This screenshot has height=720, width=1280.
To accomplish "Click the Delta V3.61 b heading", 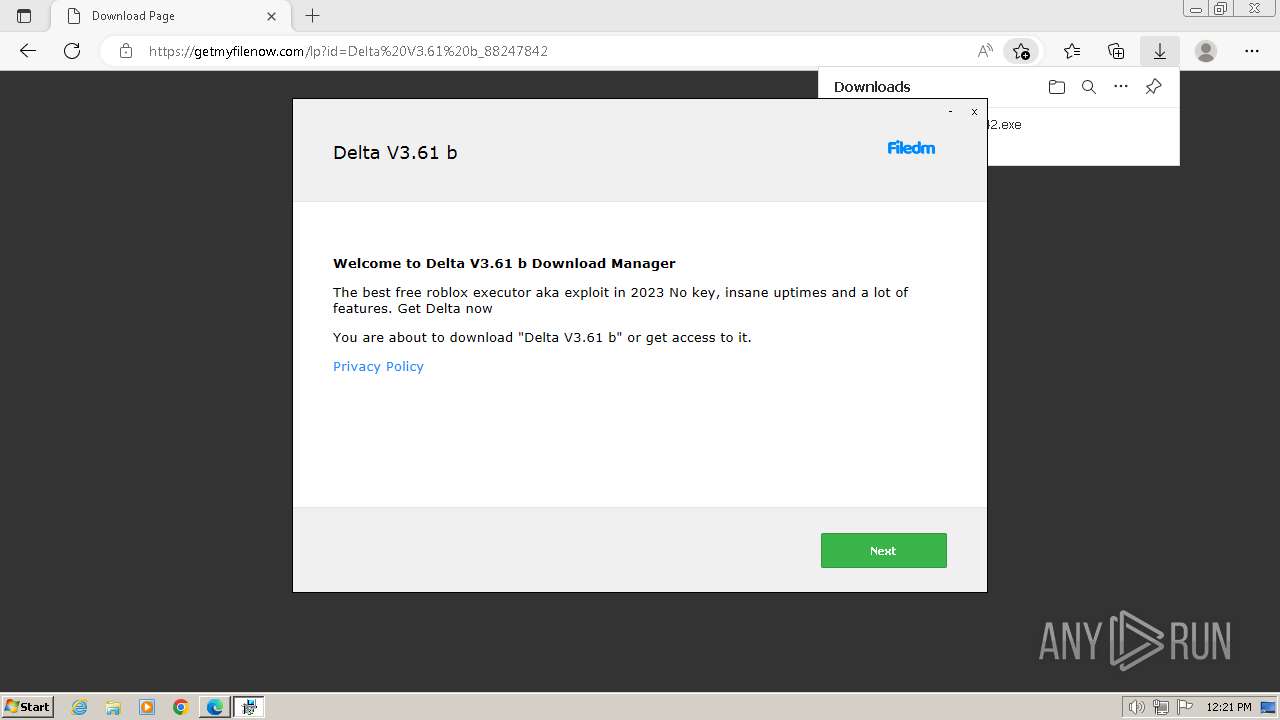I will click(x=395, y=152).
